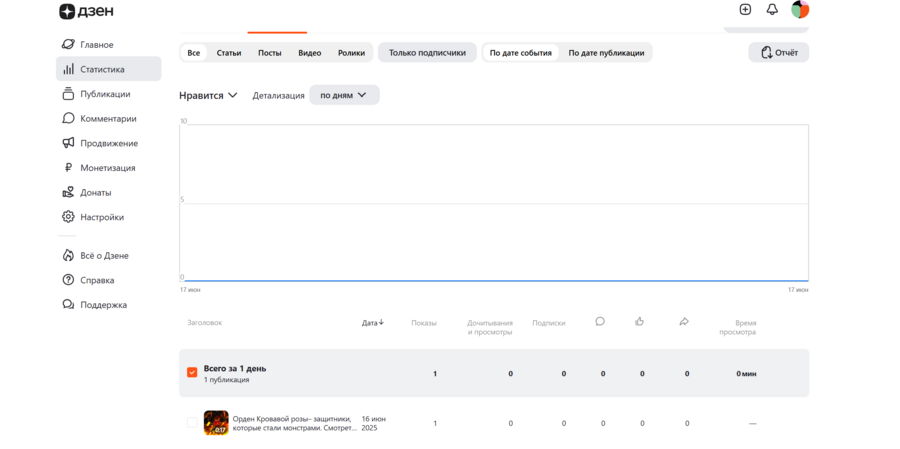
Task: Click the create publication plus icon
Action: [745, 9]
